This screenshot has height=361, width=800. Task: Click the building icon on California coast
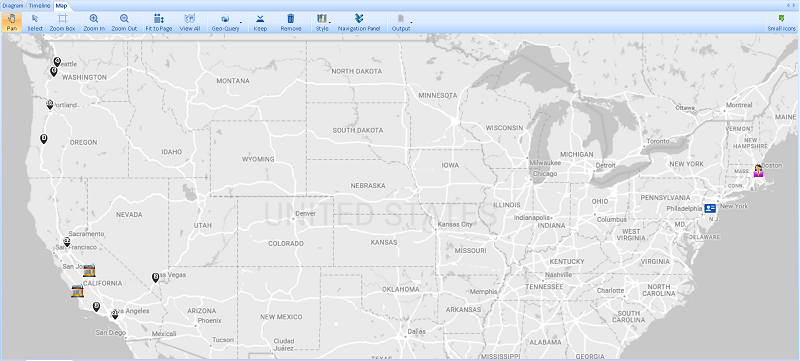click(x=77, y=291)
